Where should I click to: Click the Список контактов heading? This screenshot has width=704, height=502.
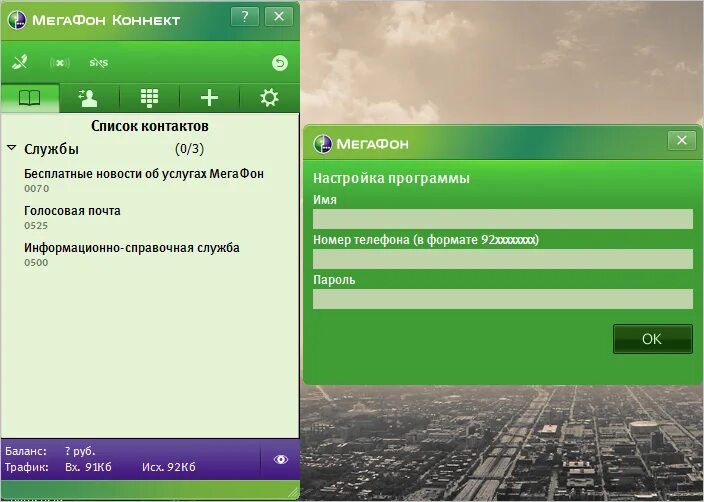coord(150,126)
